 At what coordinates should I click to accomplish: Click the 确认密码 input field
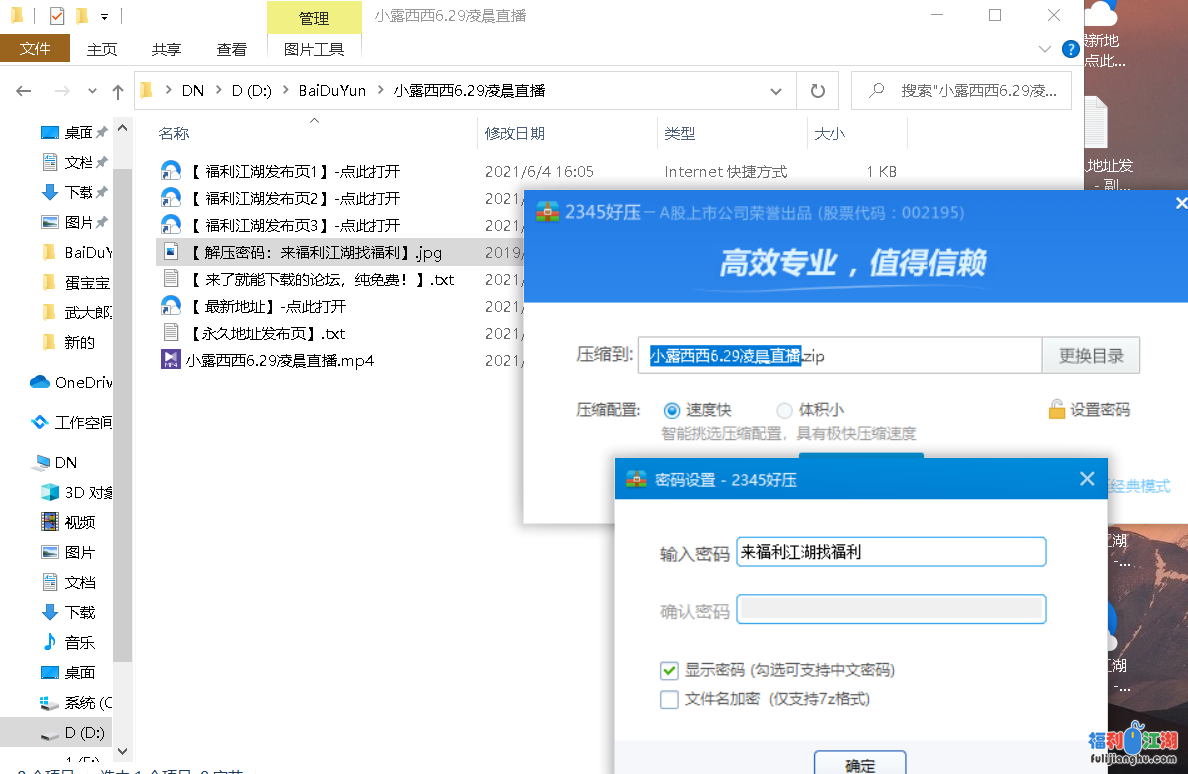(890, 609)
